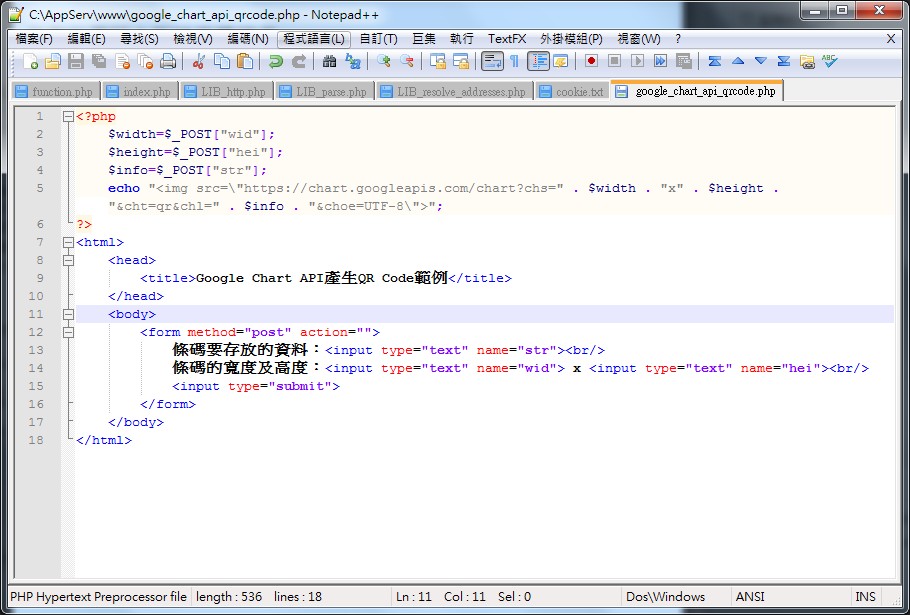Open the 程式語言(L) menu
The width and height of the screenshot is (910, 615).
pos(313,39)
